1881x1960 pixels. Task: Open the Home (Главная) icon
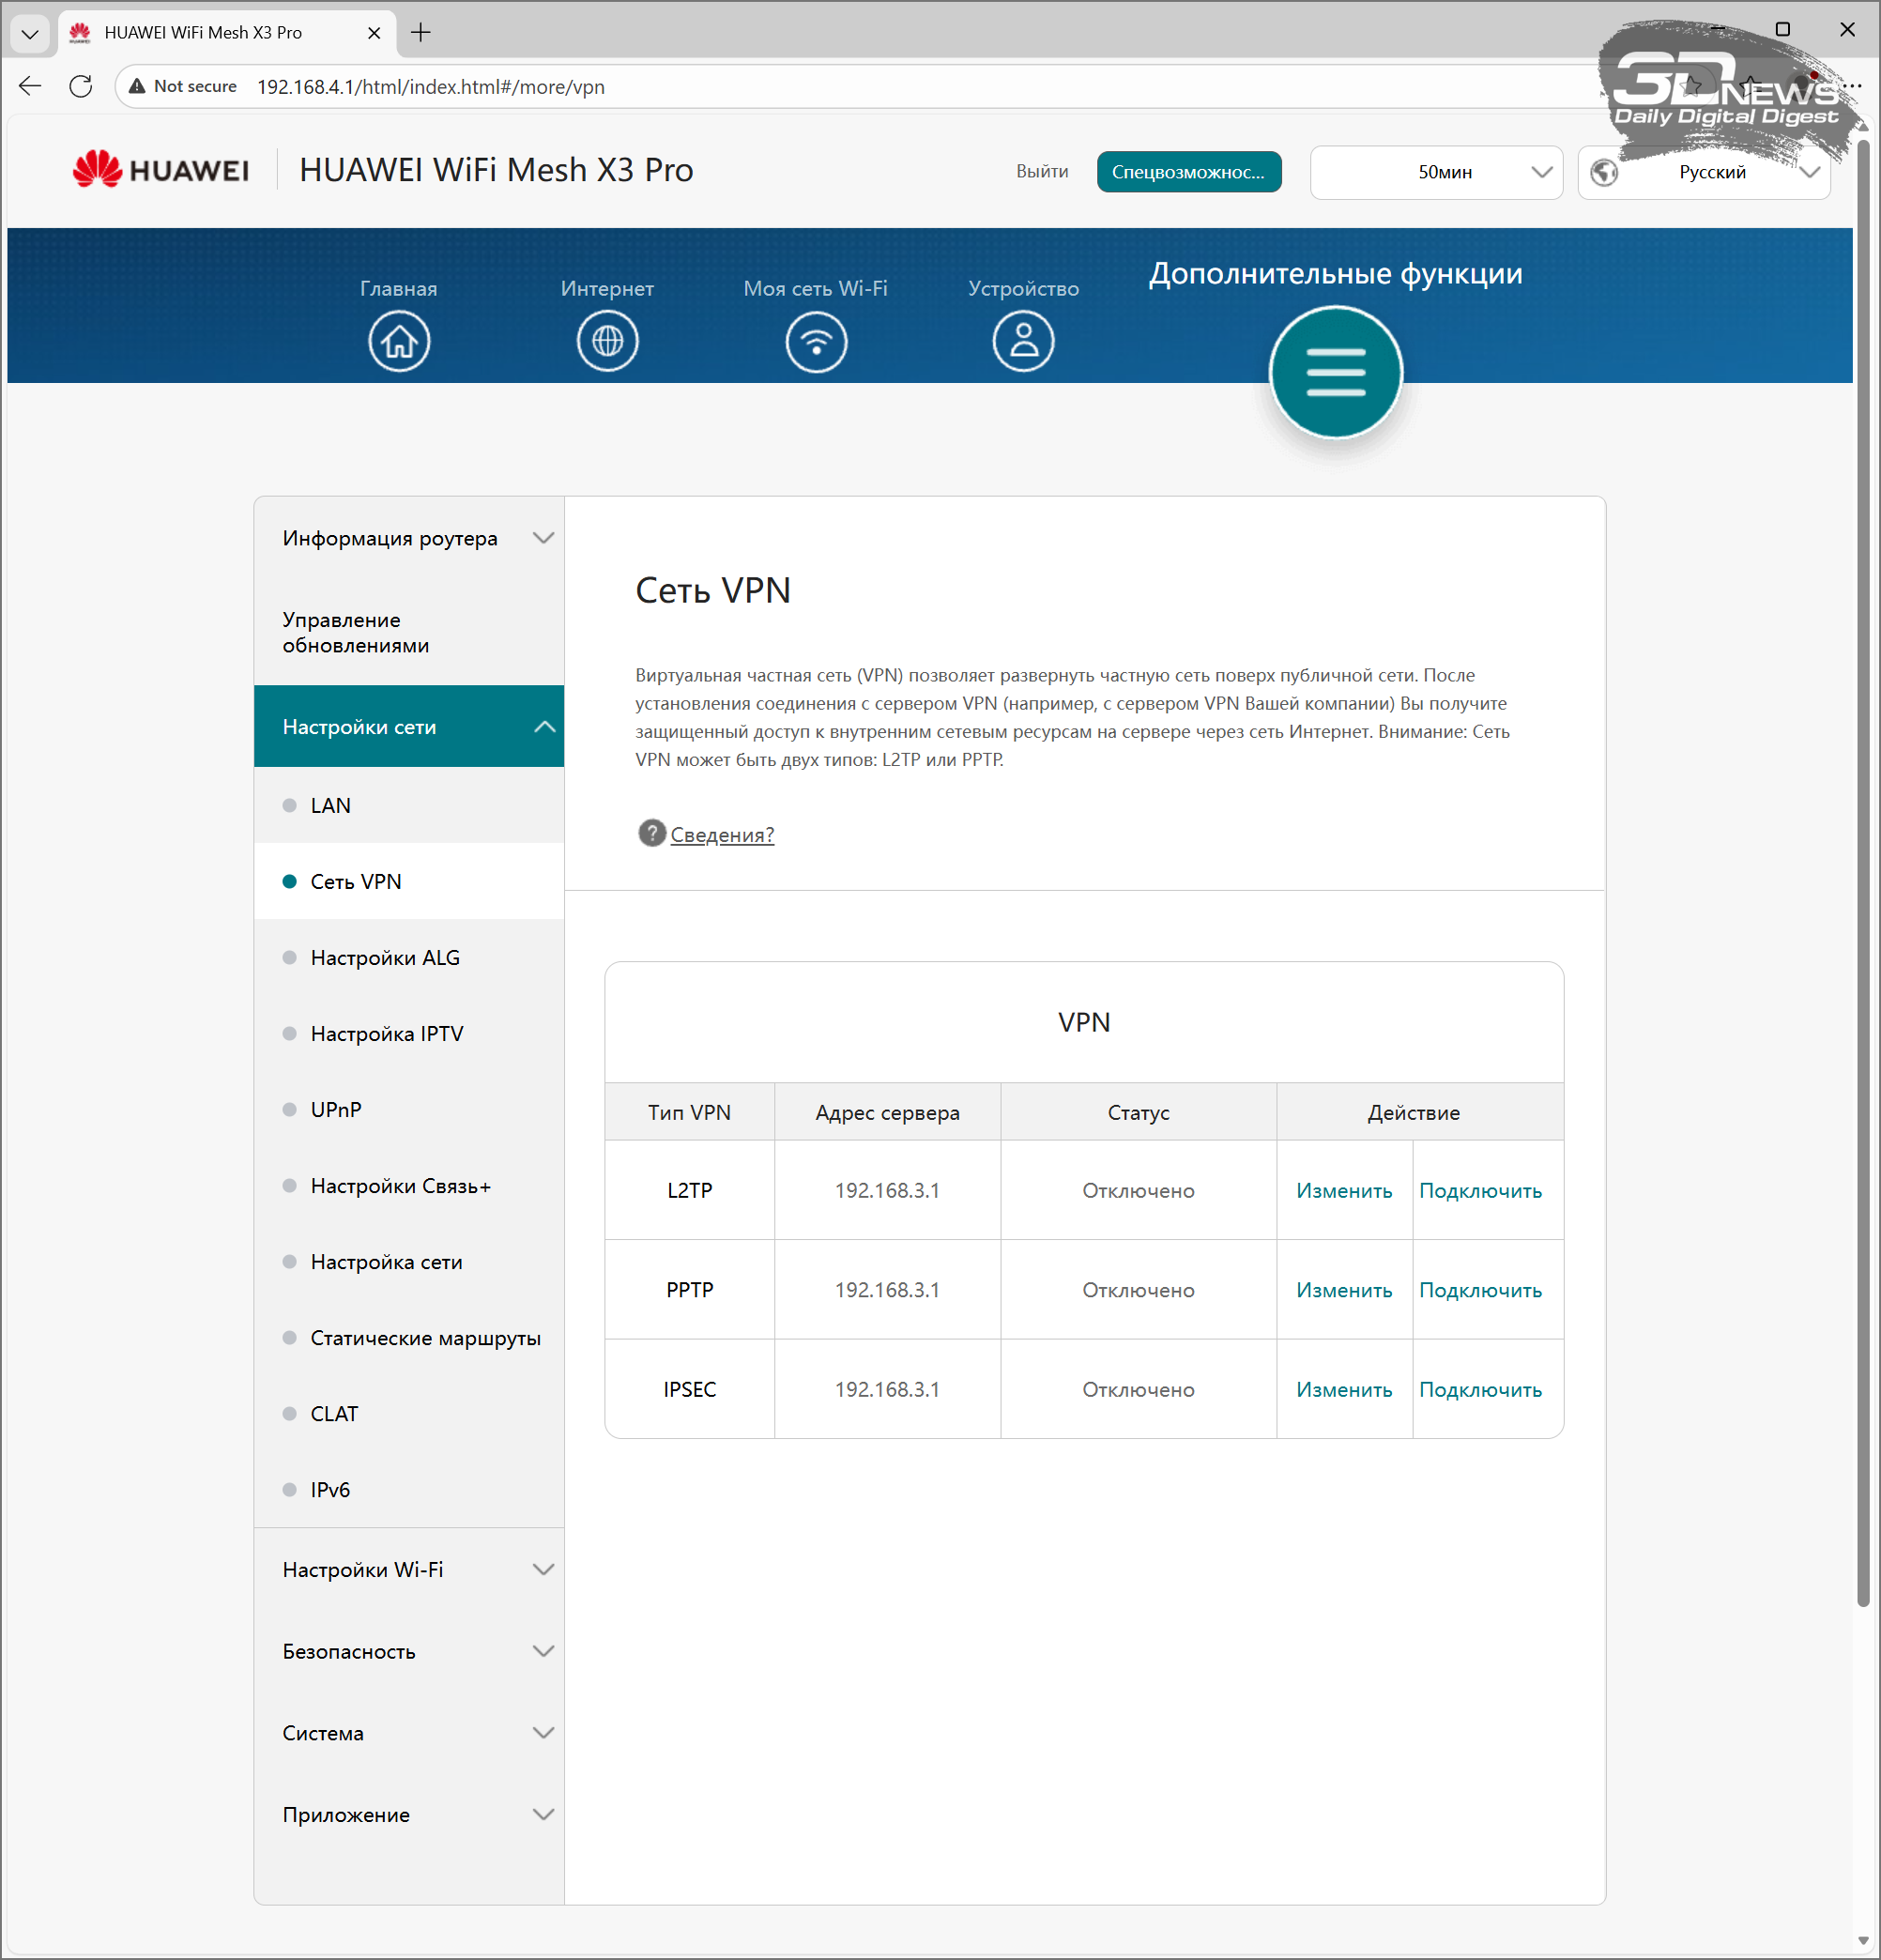point(399,342)
